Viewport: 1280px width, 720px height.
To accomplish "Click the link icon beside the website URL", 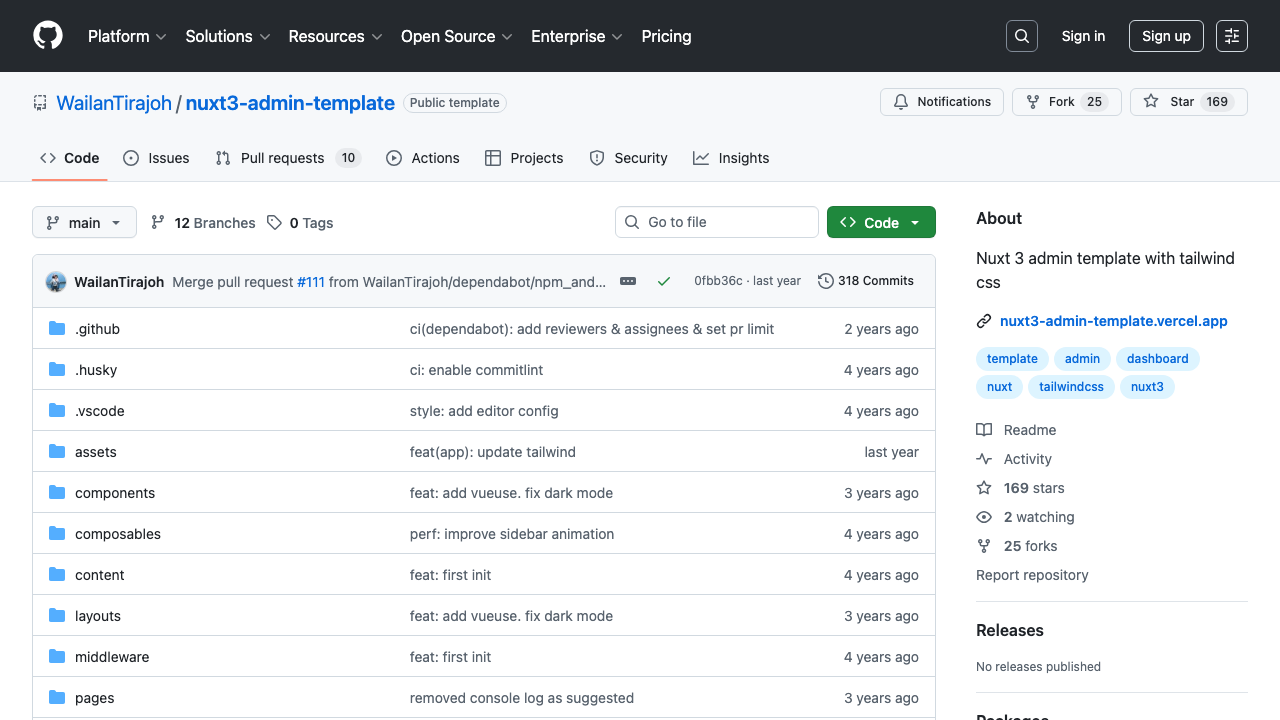I will pyautogui.click(x=983, y=321).
